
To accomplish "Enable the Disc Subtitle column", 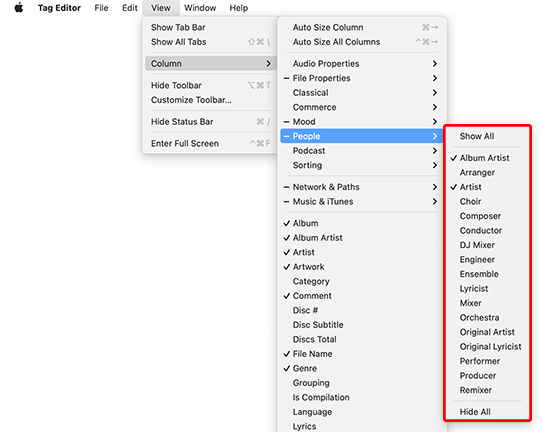I will pyautogui.click(x=362, y=325).
